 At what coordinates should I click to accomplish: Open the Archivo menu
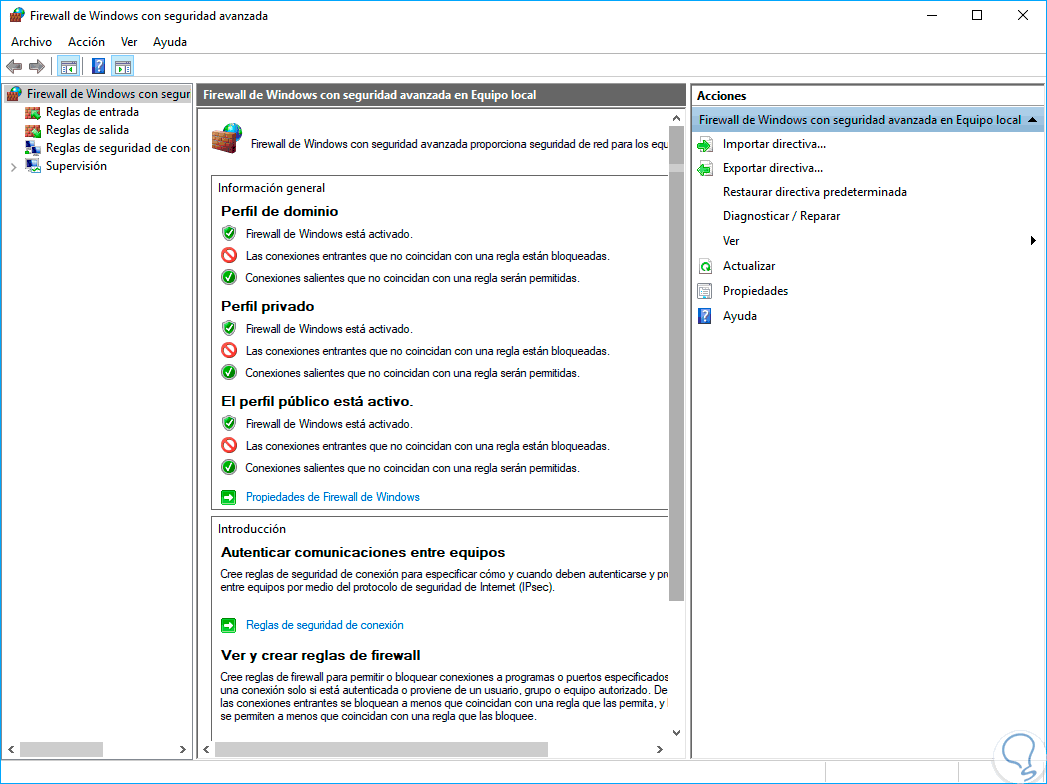[31, 42]
